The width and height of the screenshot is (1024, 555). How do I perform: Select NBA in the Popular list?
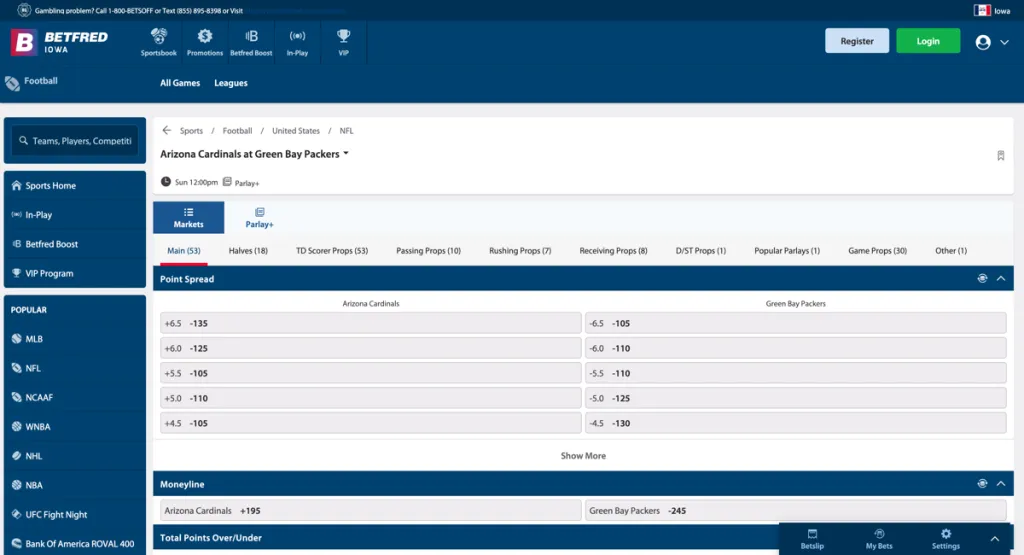[75, 485]
